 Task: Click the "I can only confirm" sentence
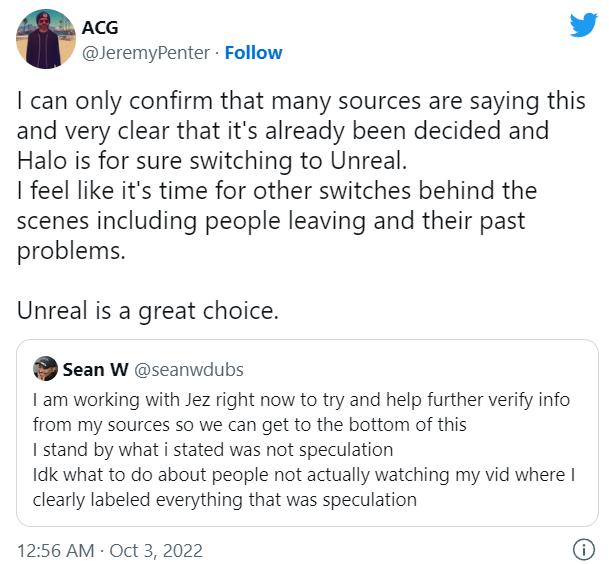pyautogui.click(x=300, y=102)
